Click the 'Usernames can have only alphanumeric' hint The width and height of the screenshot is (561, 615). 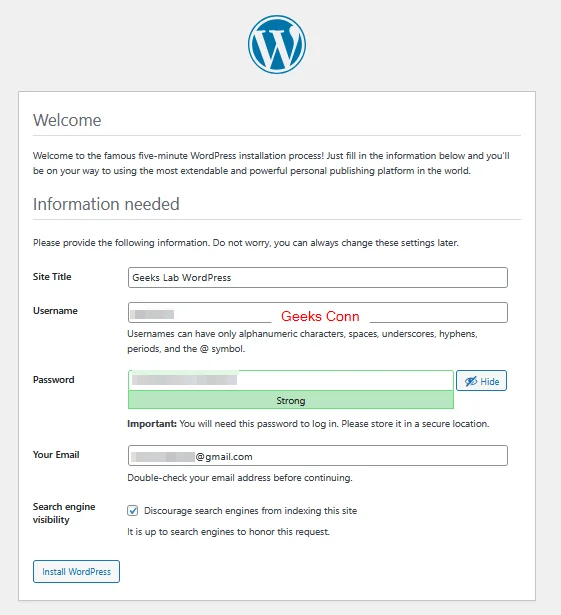point(302,341)
